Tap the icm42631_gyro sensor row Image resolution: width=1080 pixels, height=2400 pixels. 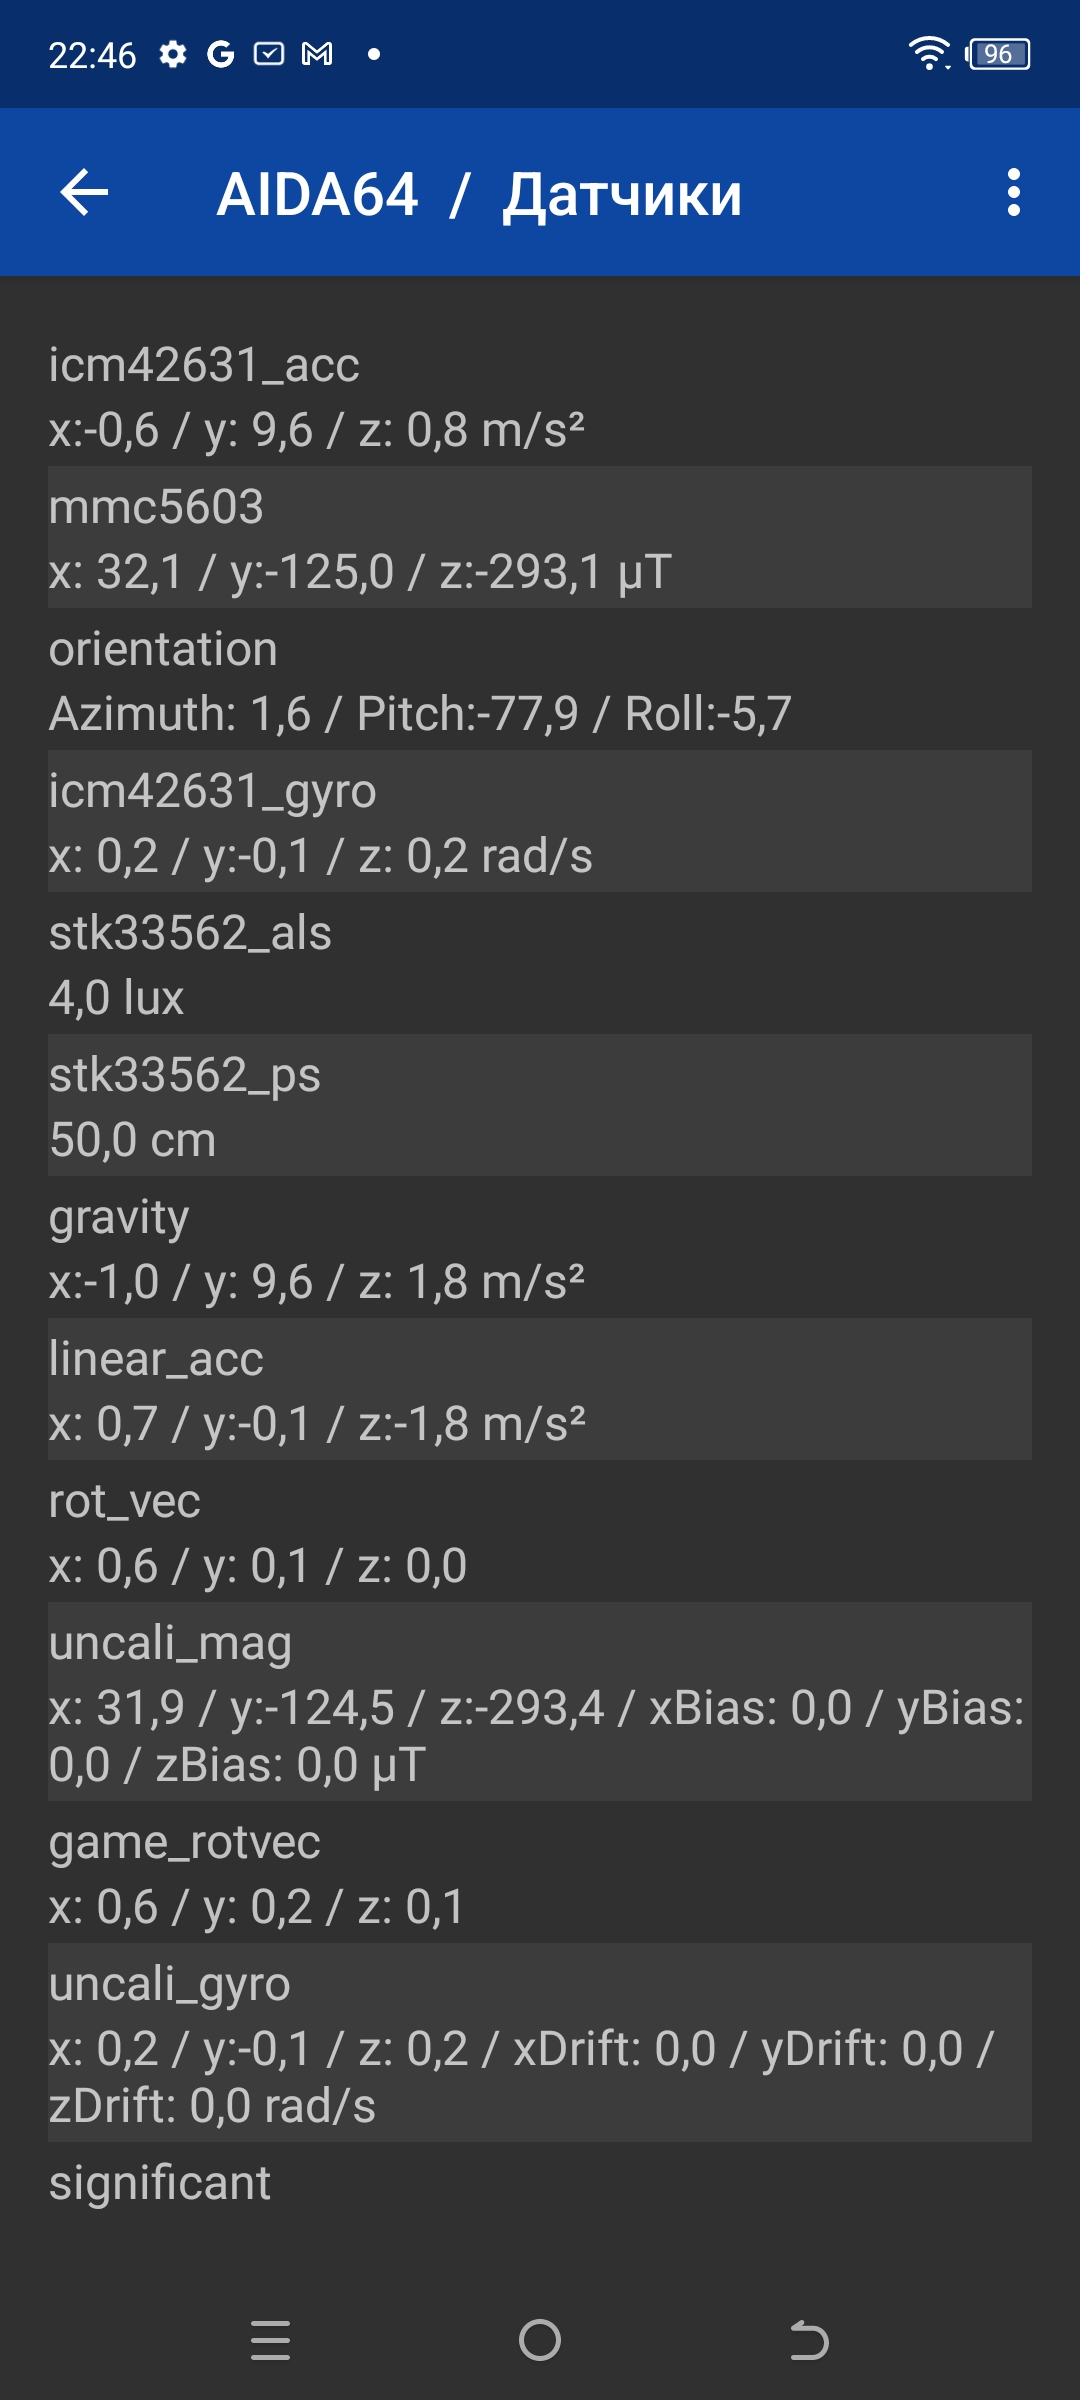[x=540, y=822]
